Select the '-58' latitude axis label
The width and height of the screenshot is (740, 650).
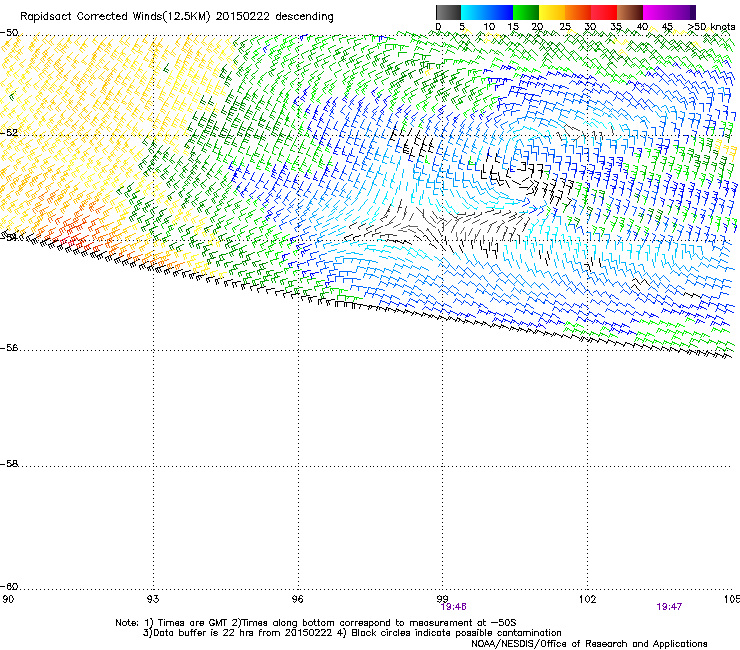coord(9,464)
